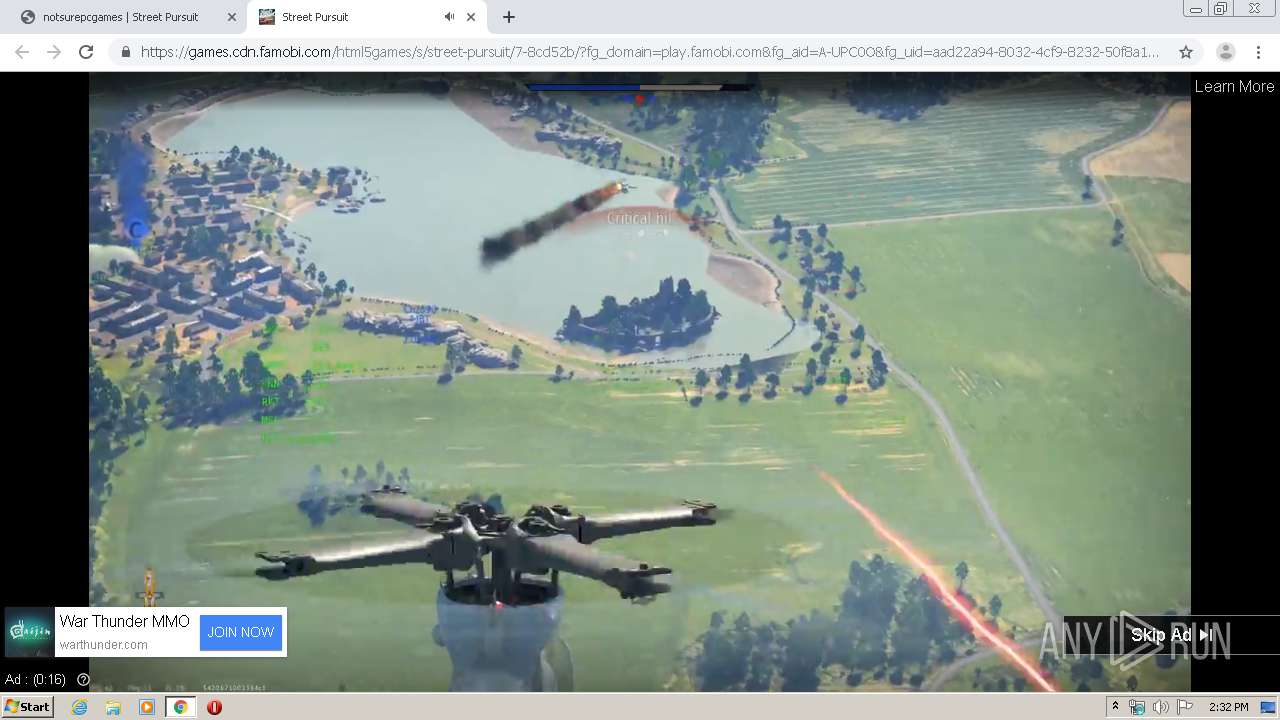Click the Gaijin logo thumbnail
The height and width of the screenshot is (720, 1280).
point(29,632)
